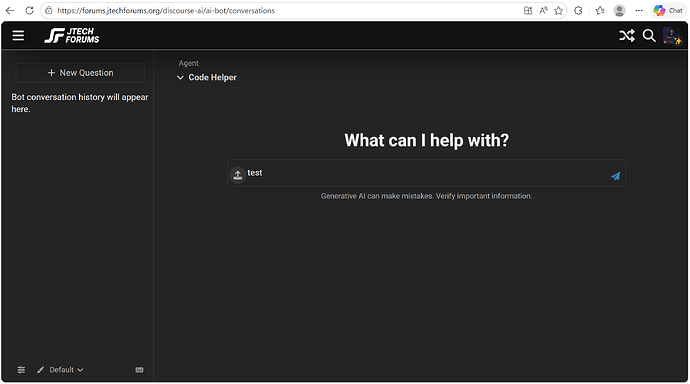690x384 pixels.
Task: Go back in the browser
Action: pyautogui.click(x=10, y=11)
